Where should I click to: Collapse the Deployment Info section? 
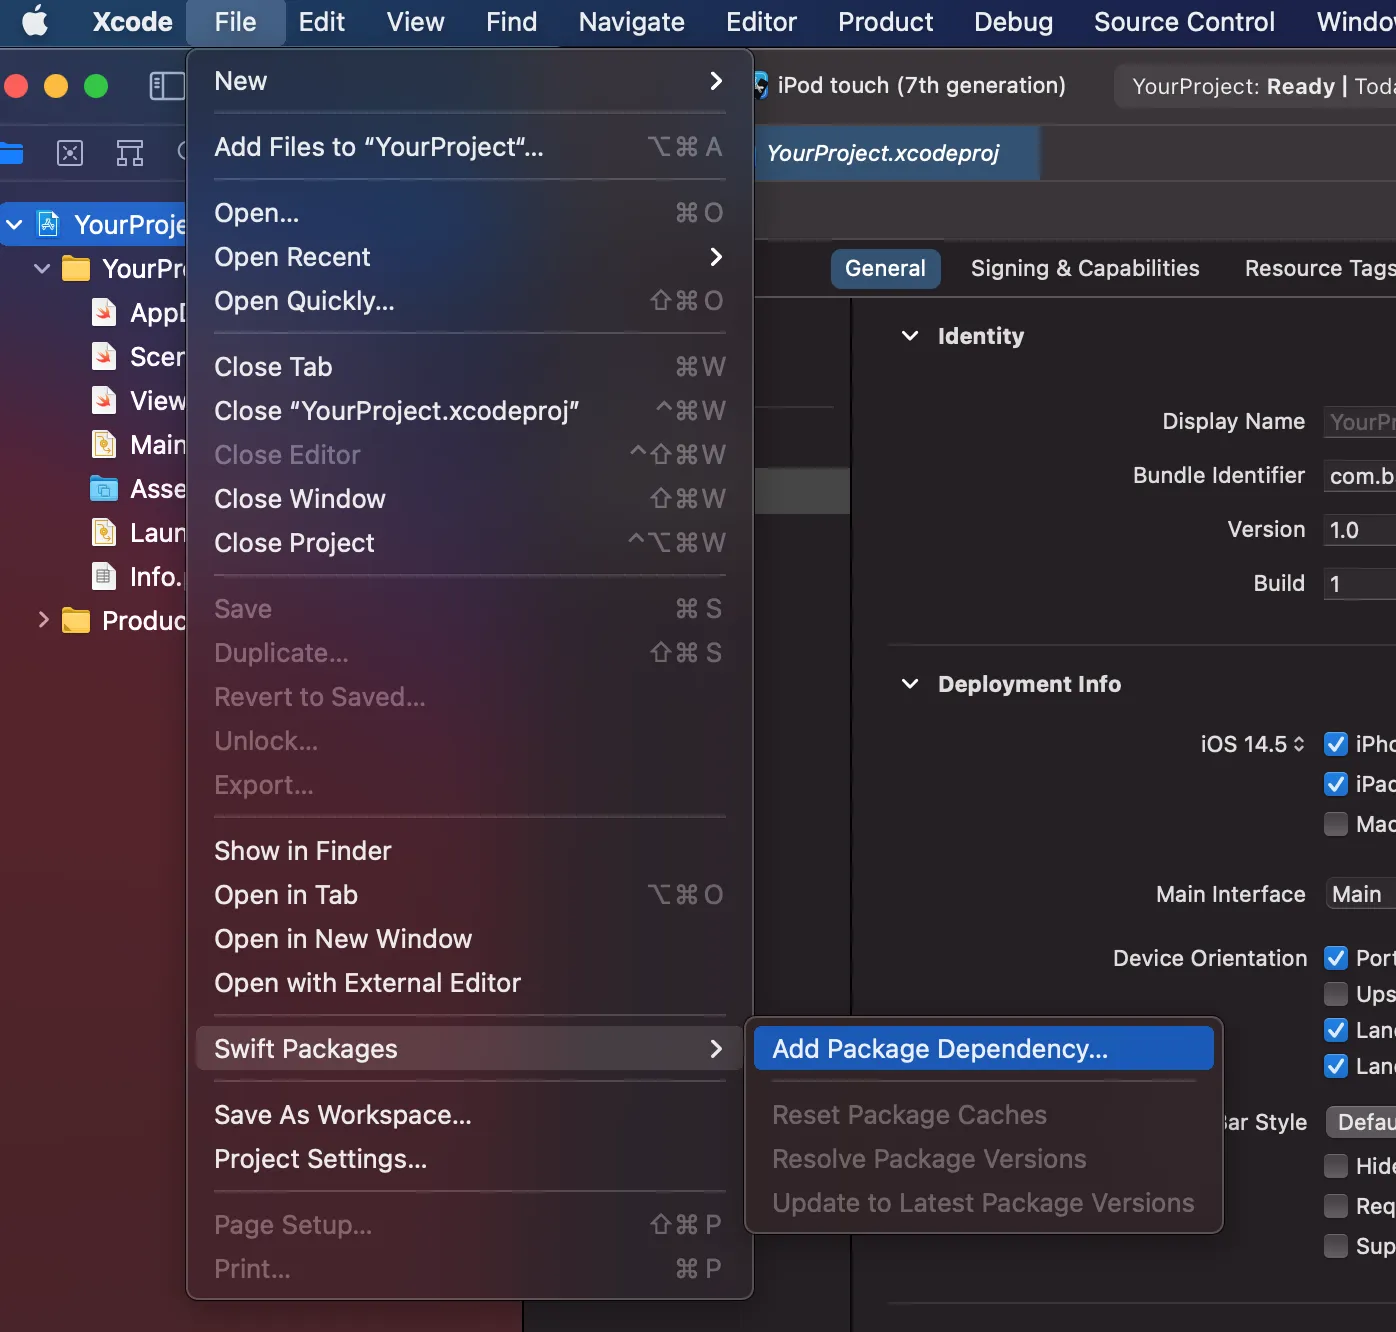(910, 684)
